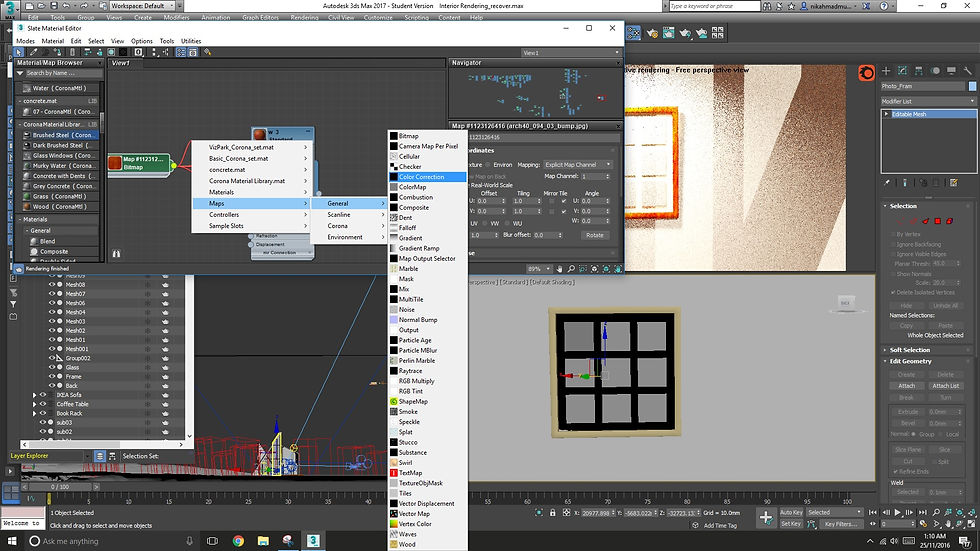The width and height of the screenshot is (980, 551).
Task: Open the Hierarchy command panel icon
Action: (919, 71)
